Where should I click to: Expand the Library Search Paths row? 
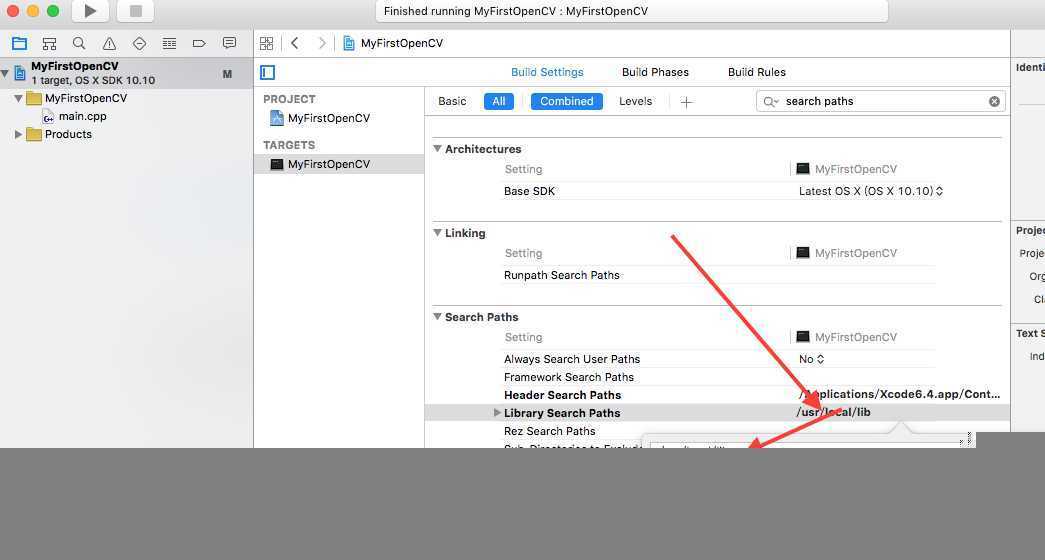[x=497, y=413]
